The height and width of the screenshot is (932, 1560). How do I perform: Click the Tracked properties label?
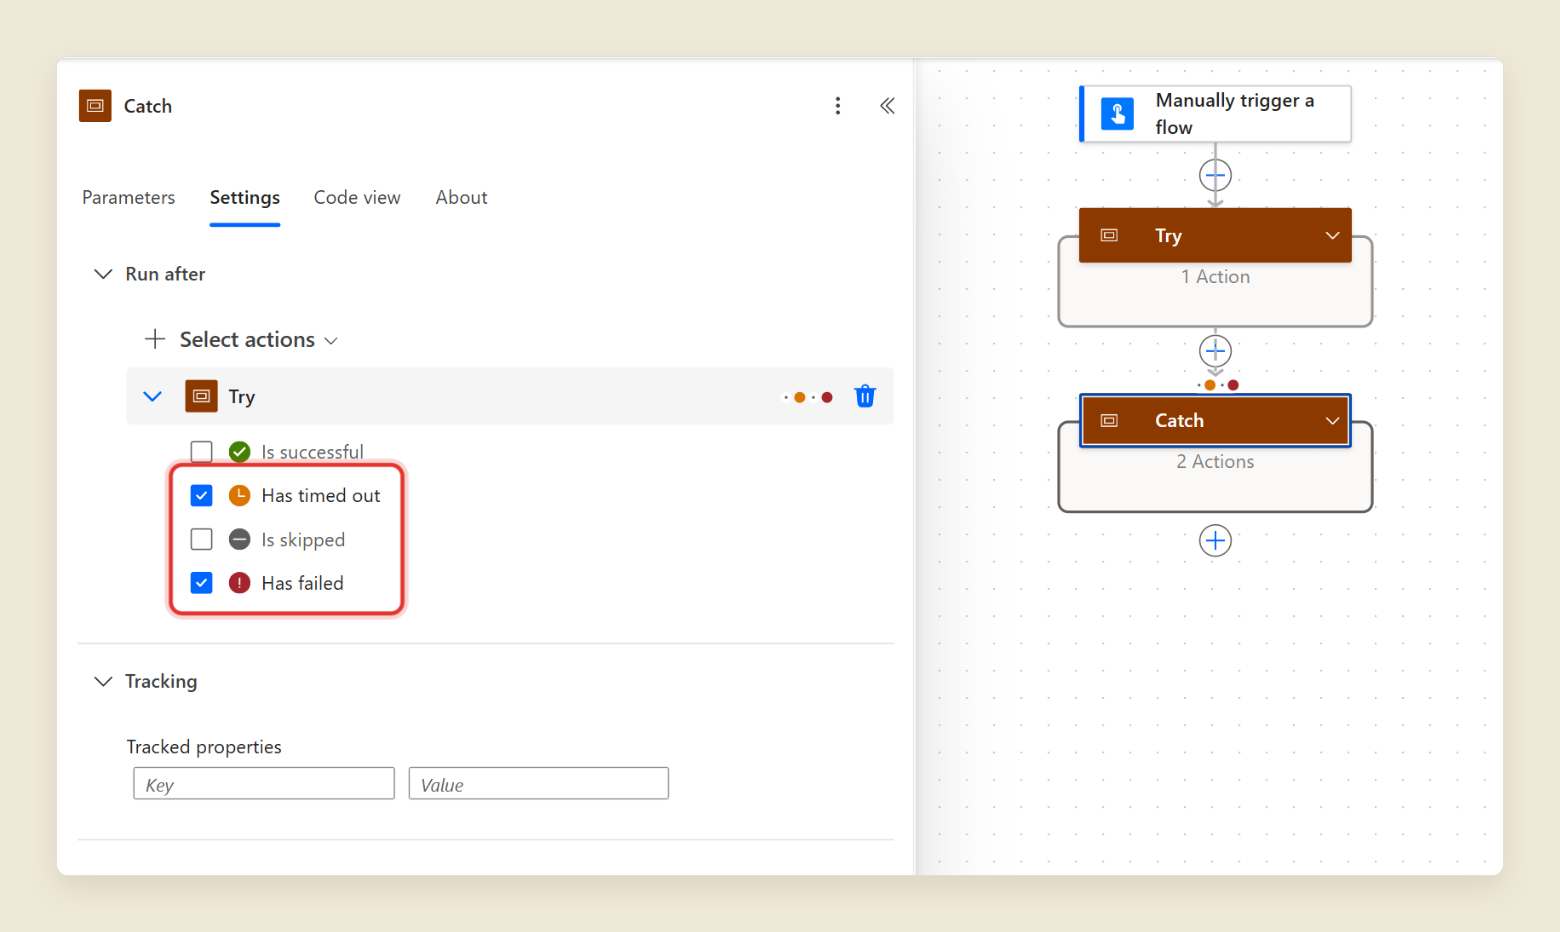tap(204, 747)
